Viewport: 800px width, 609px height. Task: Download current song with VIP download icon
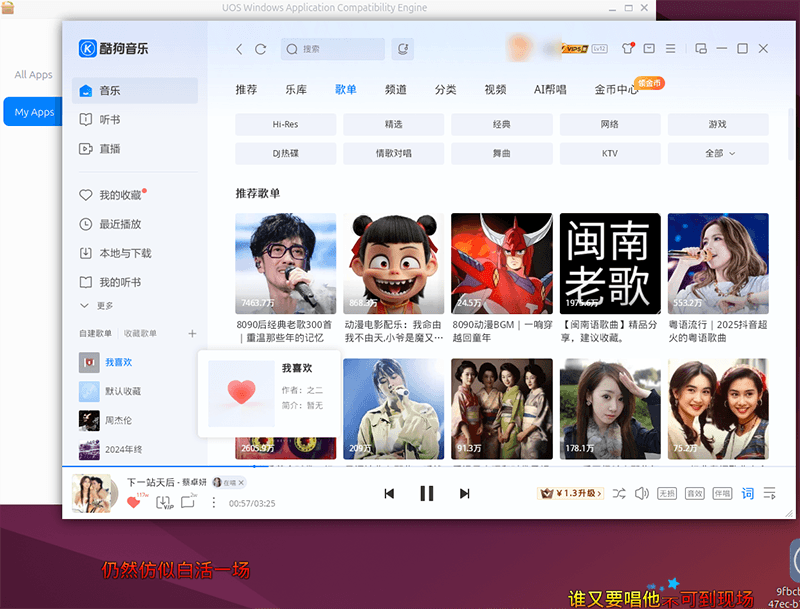point(164,502)
